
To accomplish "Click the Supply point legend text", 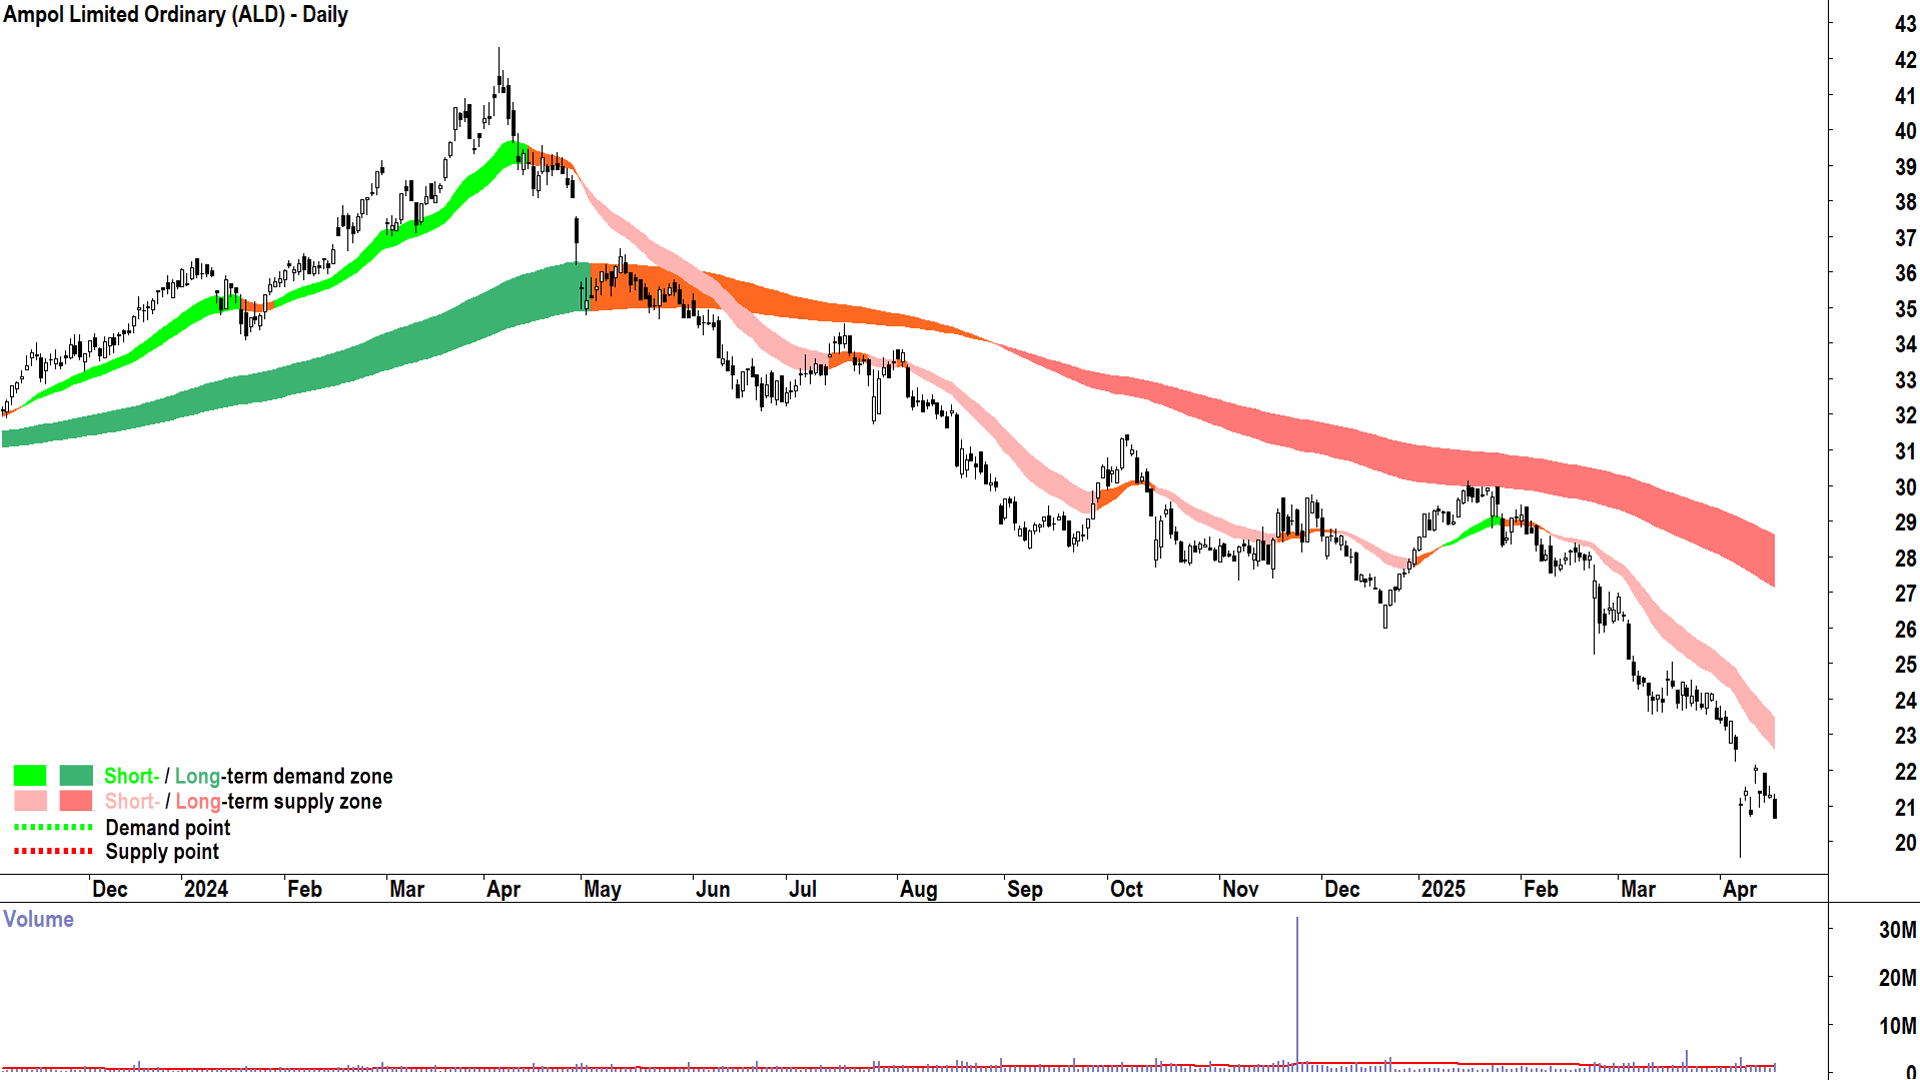I will pos(162,851).
